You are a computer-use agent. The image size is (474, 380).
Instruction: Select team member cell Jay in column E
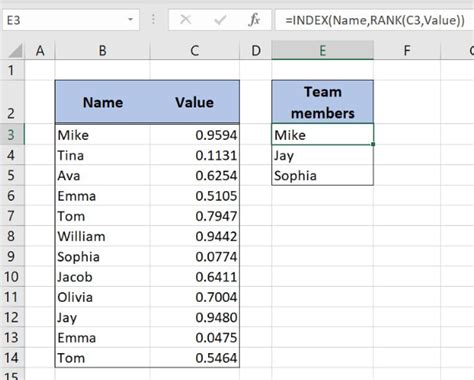323,155
